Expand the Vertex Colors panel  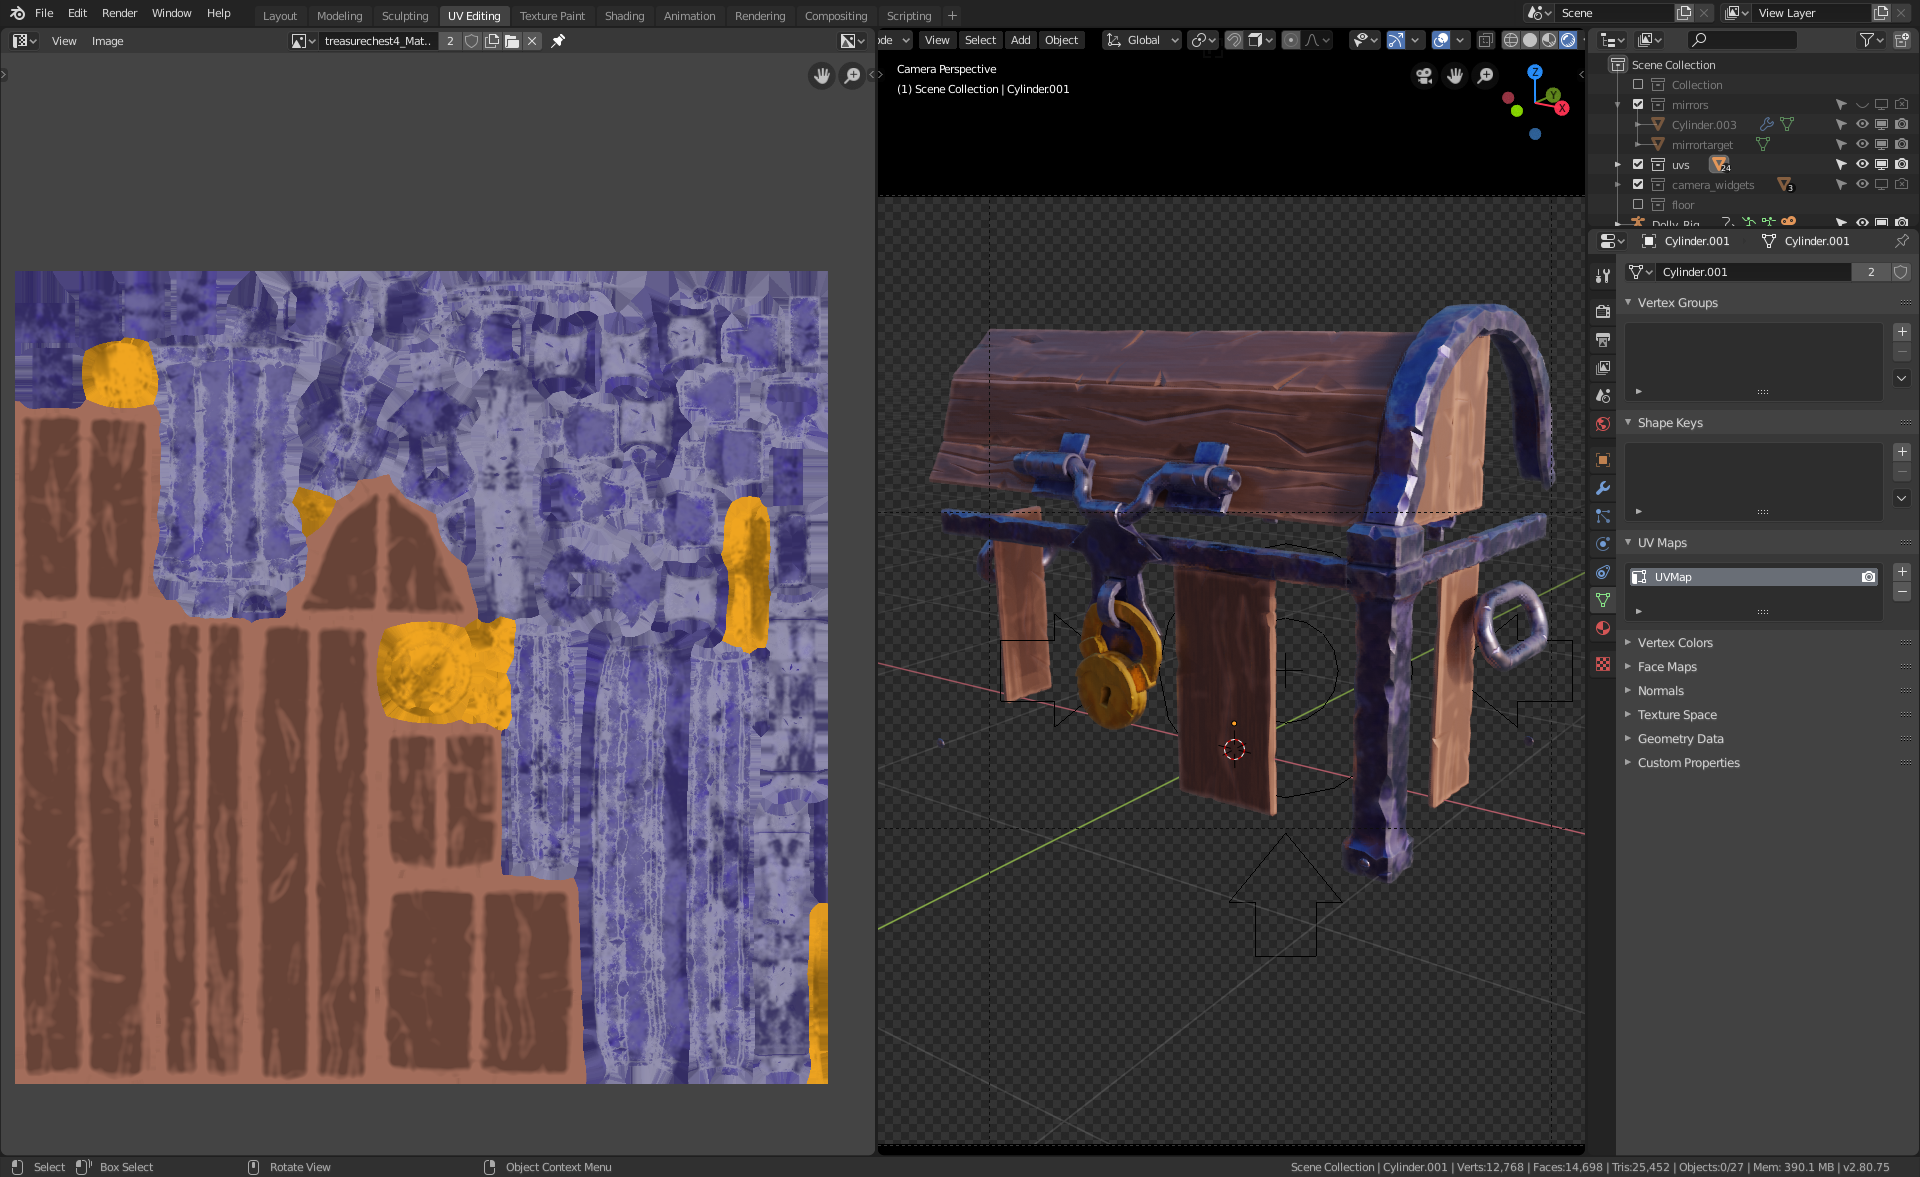pyautogui.click(x=1675, y=643)
